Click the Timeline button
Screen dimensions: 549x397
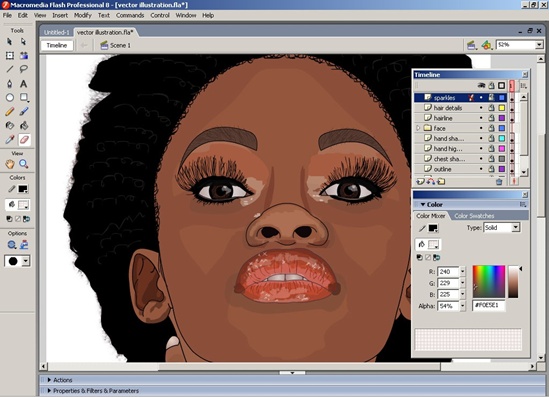click(57, 46)
